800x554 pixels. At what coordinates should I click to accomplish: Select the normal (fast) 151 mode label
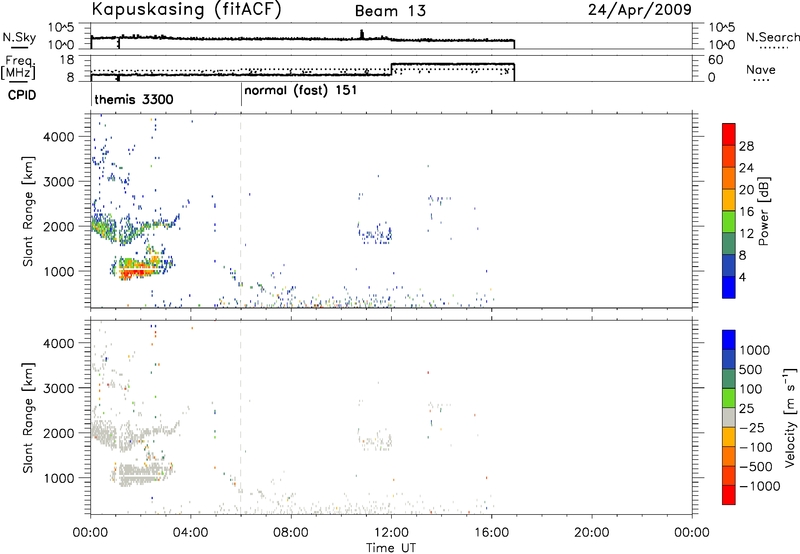point(301,91)
